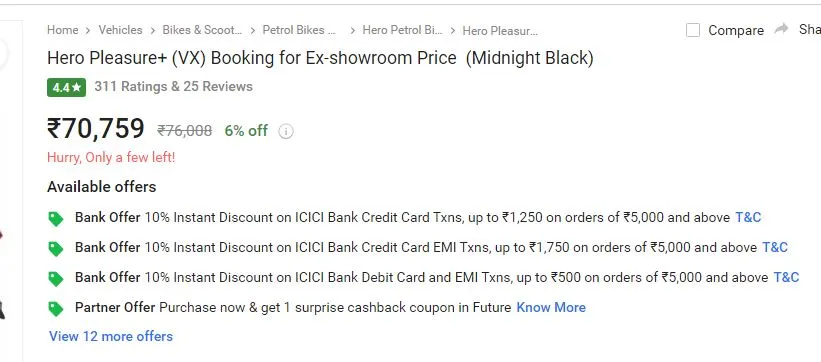821x362 pixels.
Task: Open 311 Ratings & 25 Reviews
Action: [x=173, y=86]
